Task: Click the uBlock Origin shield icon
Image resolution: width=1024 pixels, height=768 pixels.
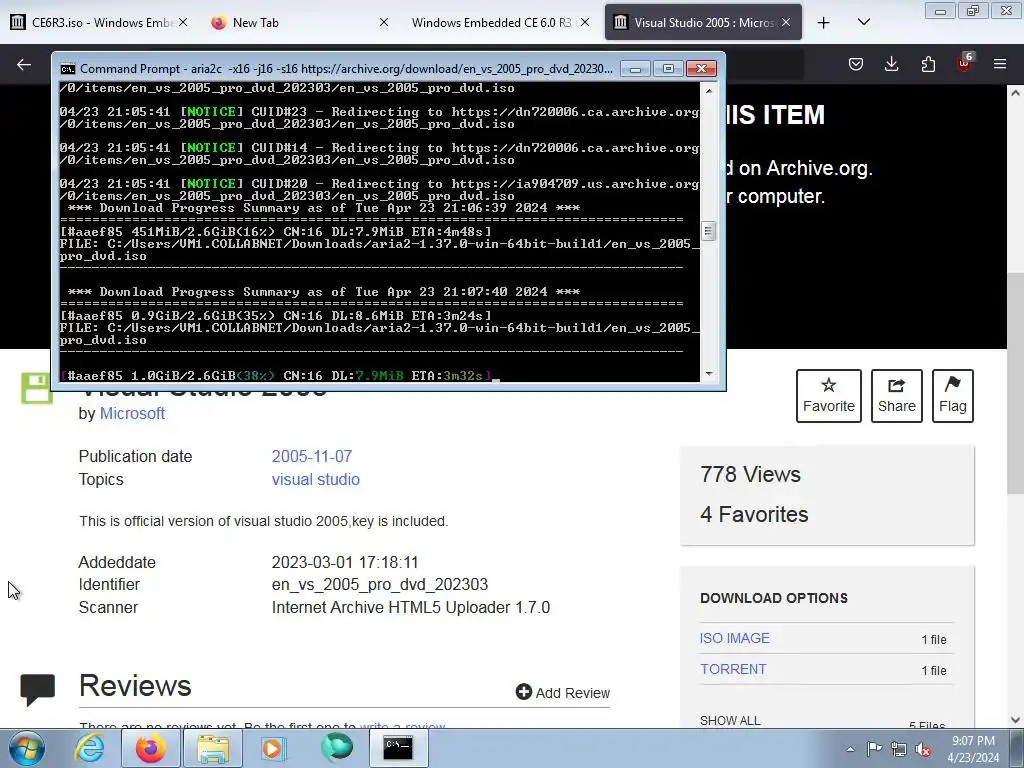Action: pyautogui.click(x=964, y=64)
